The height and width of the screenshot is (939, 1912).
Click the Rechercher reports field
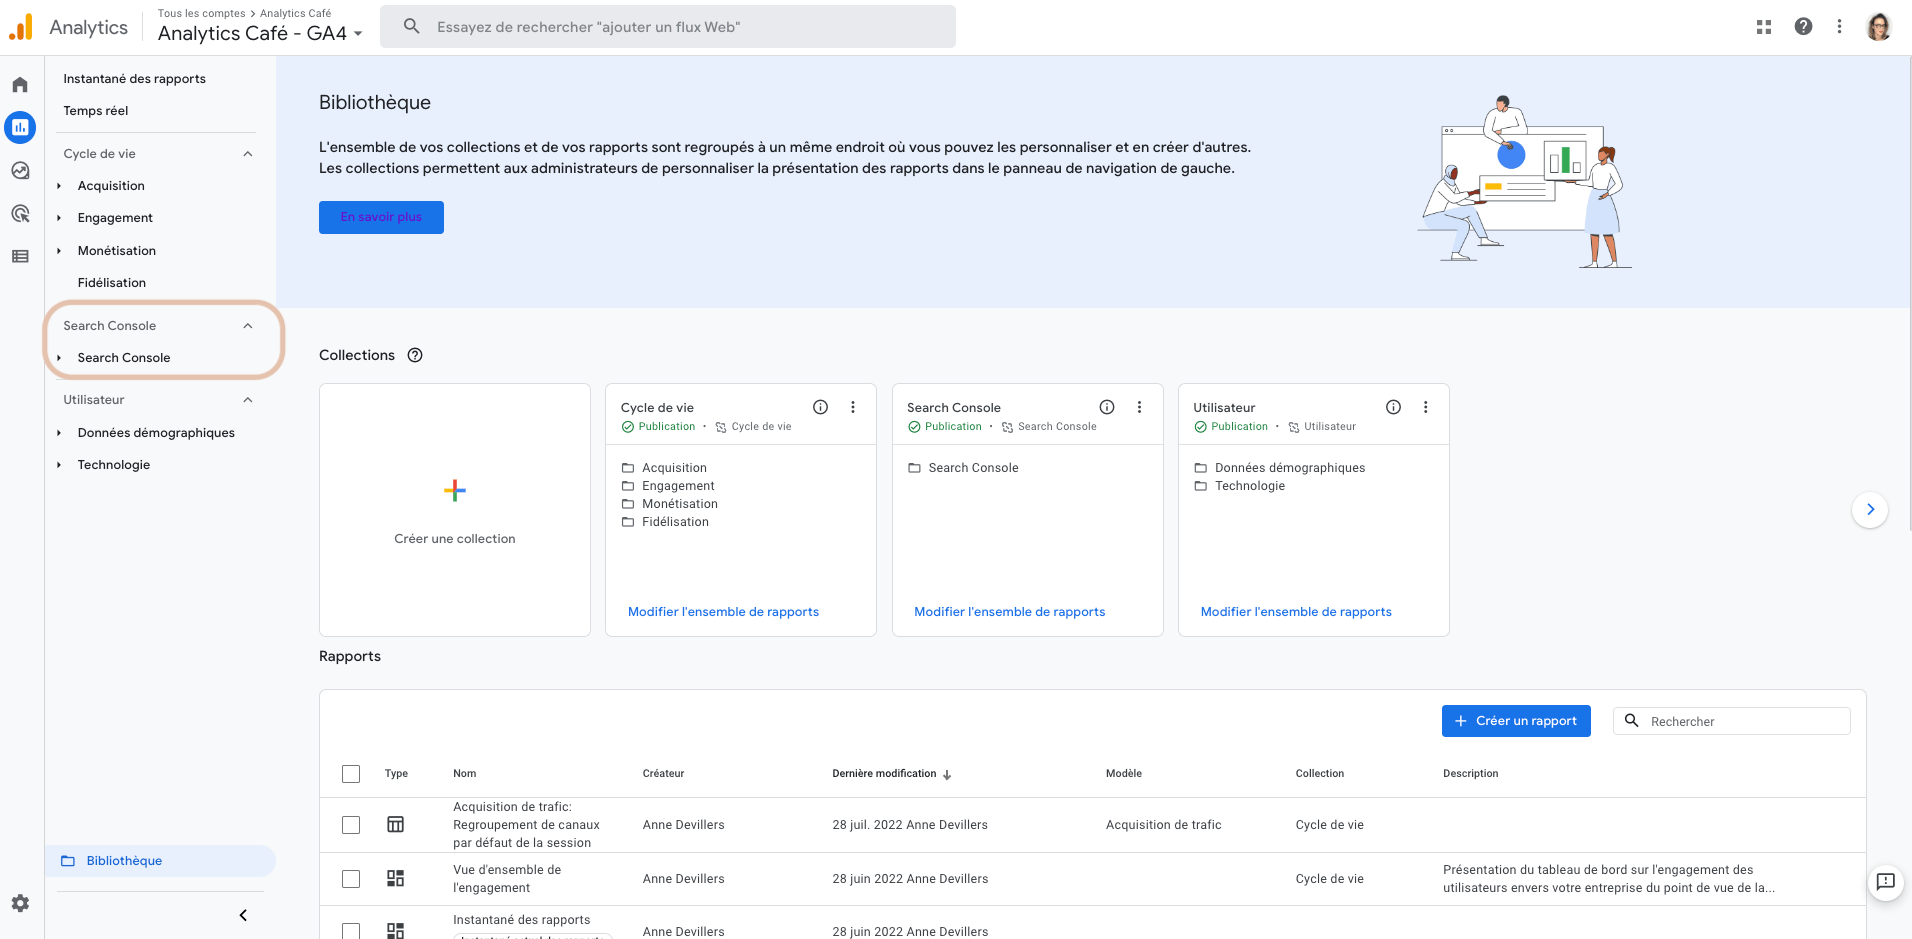1732,721
